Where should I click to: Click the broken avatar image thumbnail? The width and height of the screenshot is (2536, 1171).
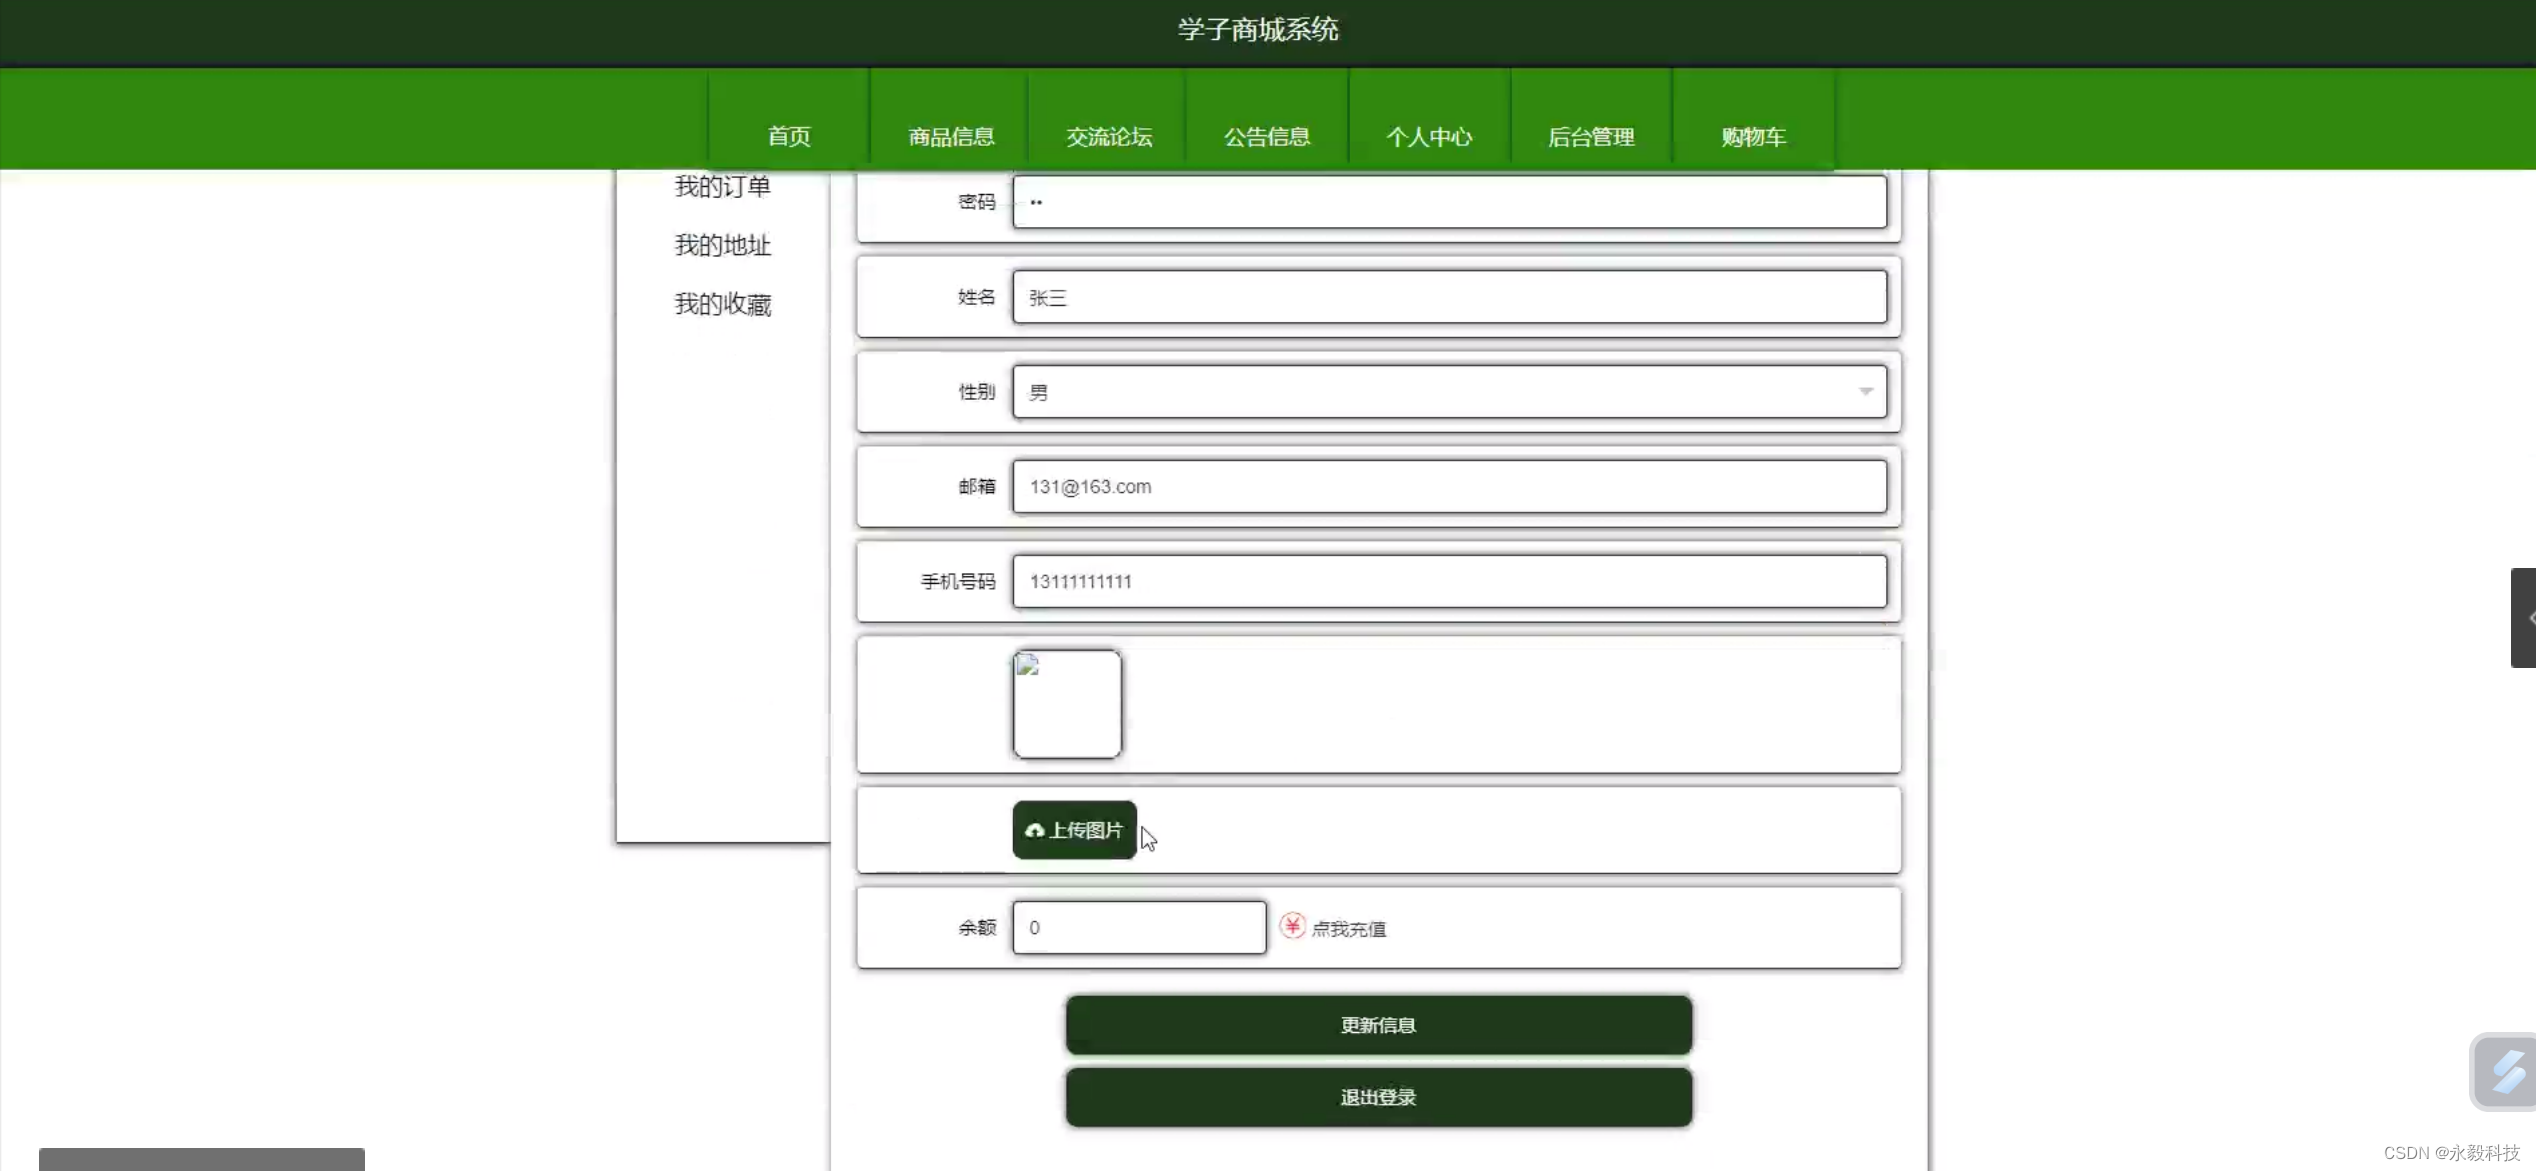pos(1067,704)
